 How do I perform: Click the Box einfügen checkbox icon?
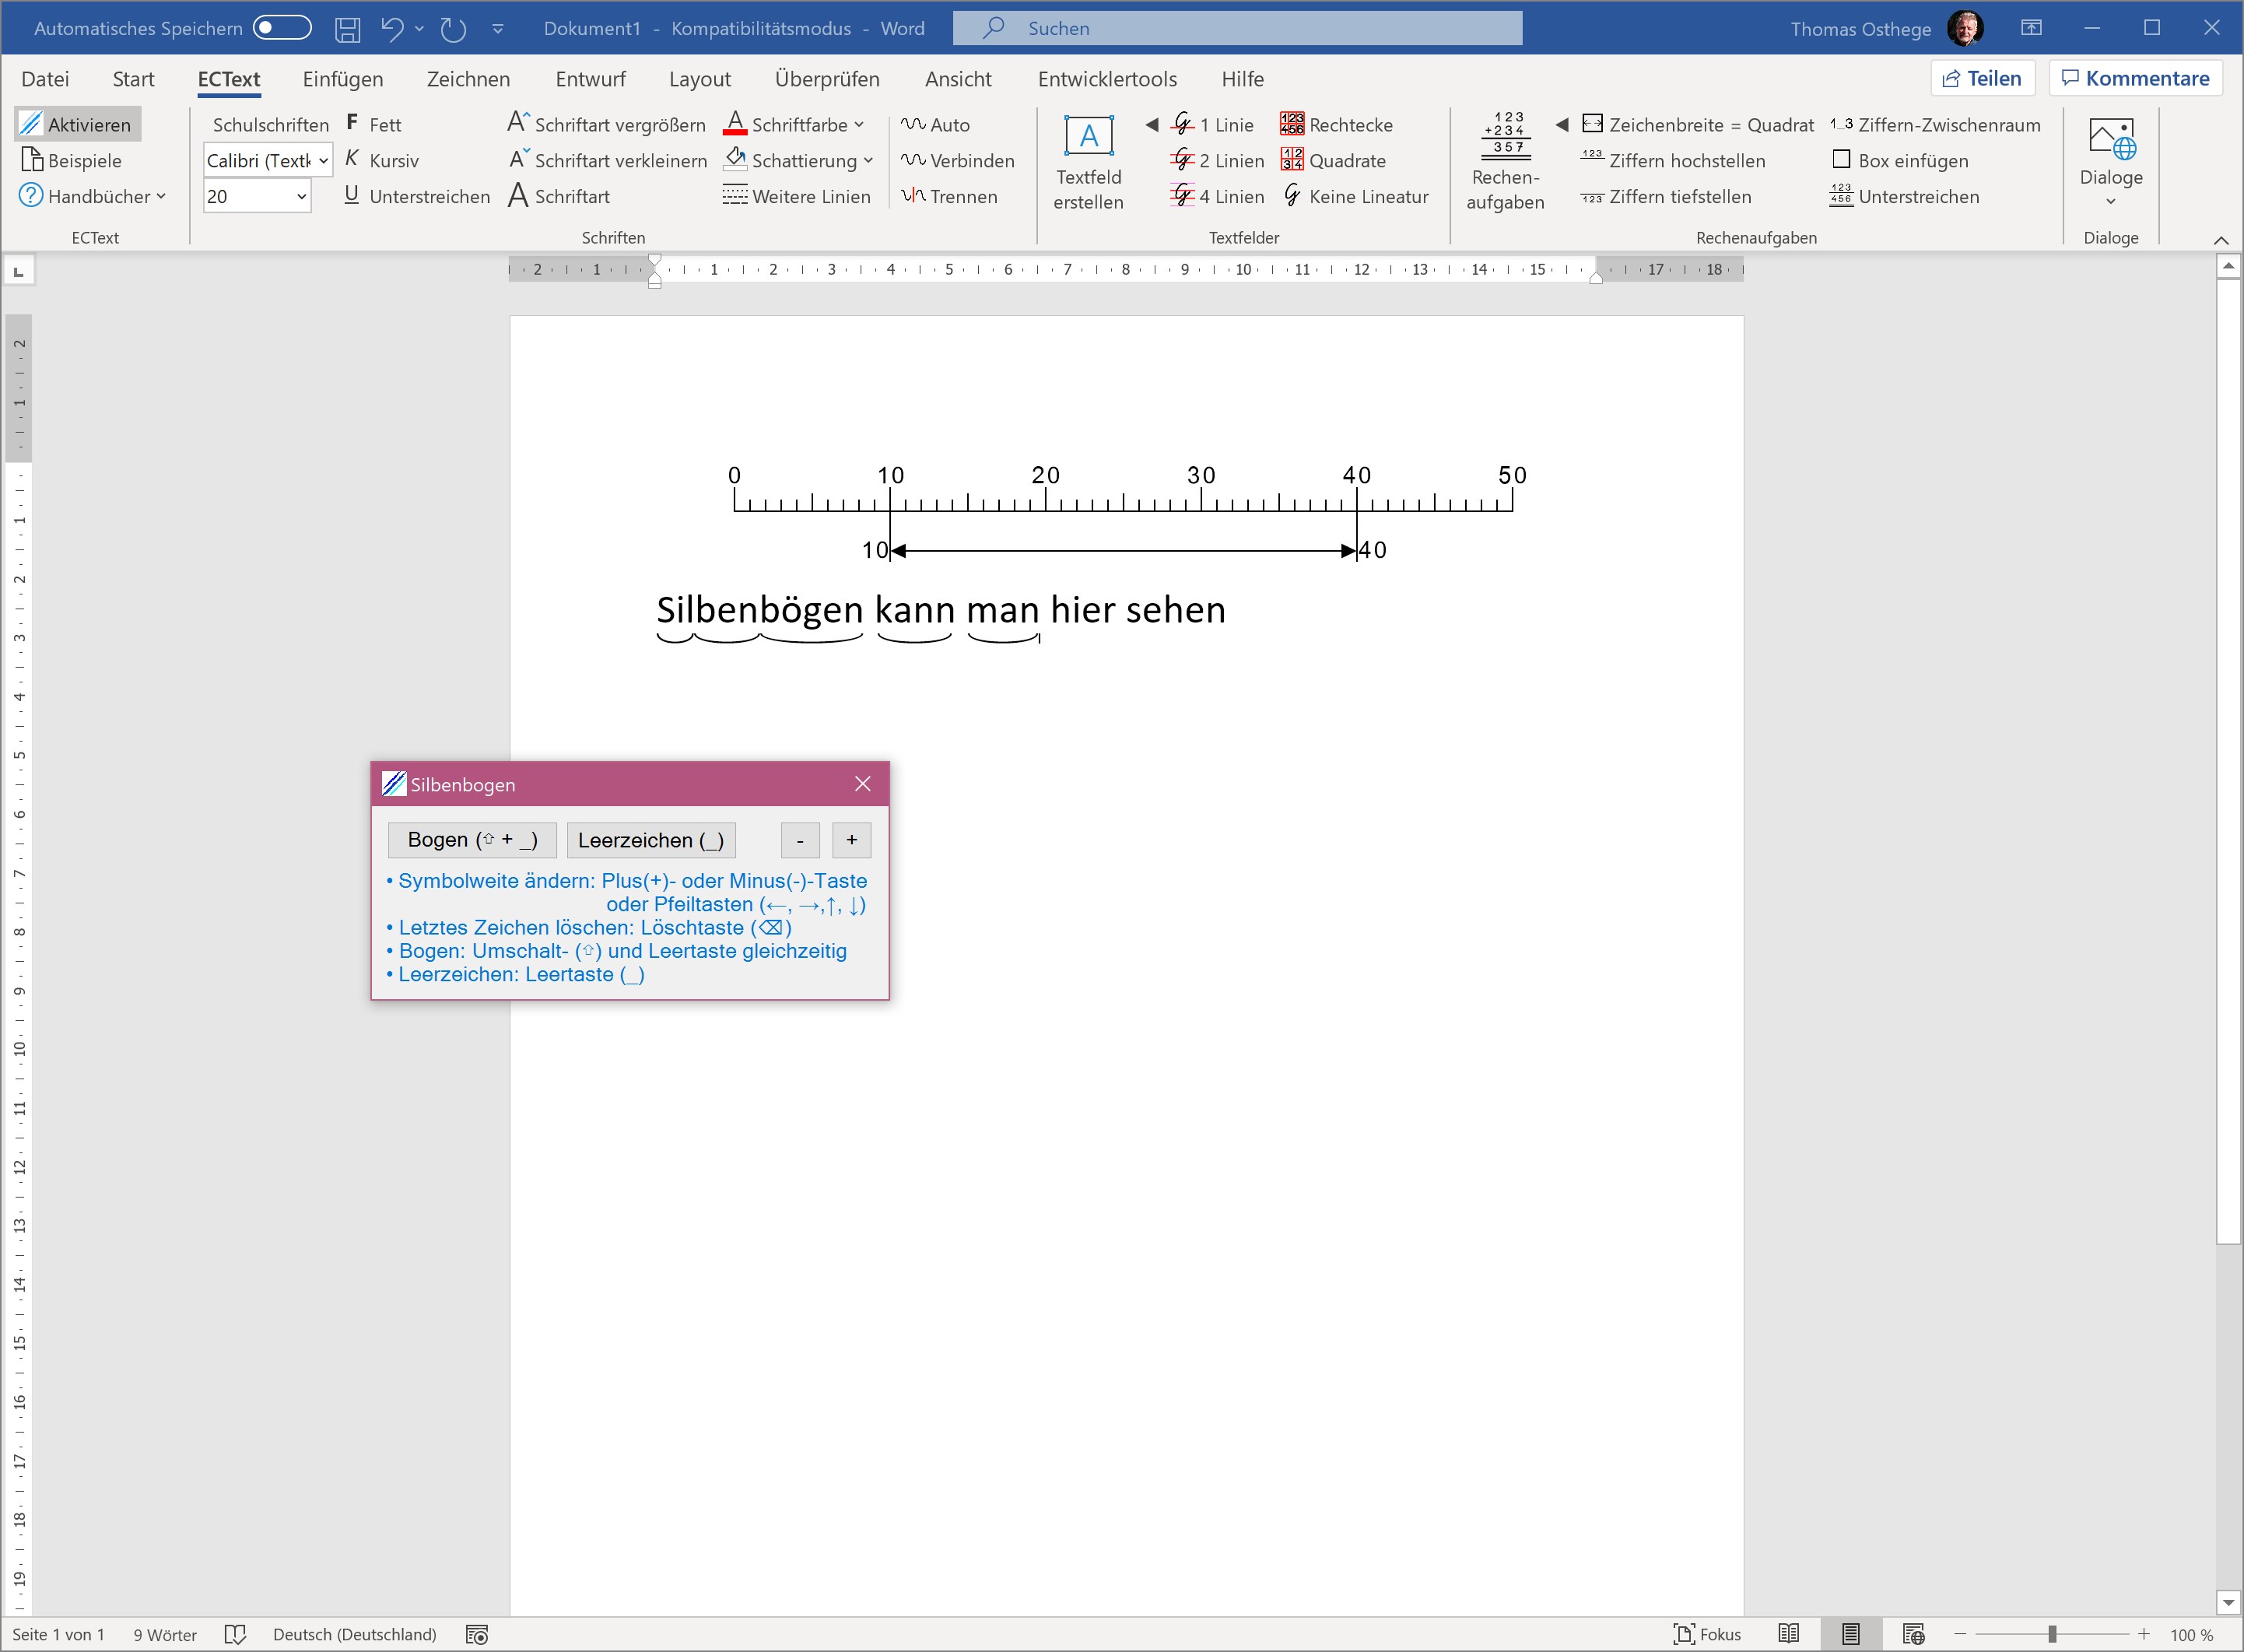click(x=1841, y=160)
